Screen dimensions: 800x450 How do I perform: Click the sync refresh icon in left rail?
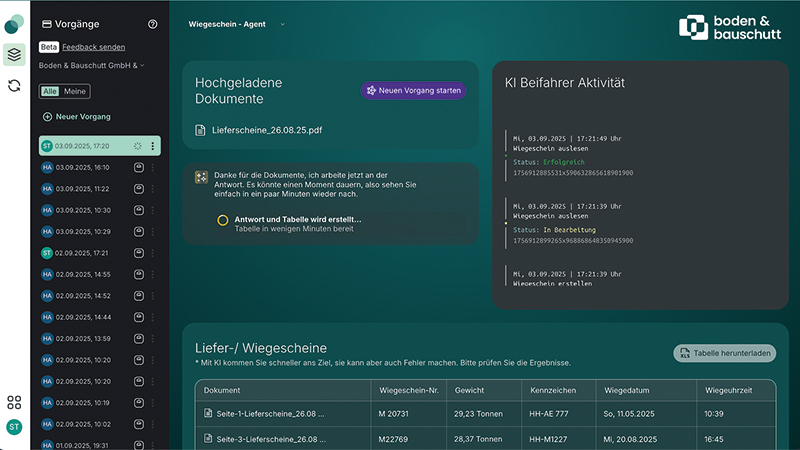[x=14, y=86]
